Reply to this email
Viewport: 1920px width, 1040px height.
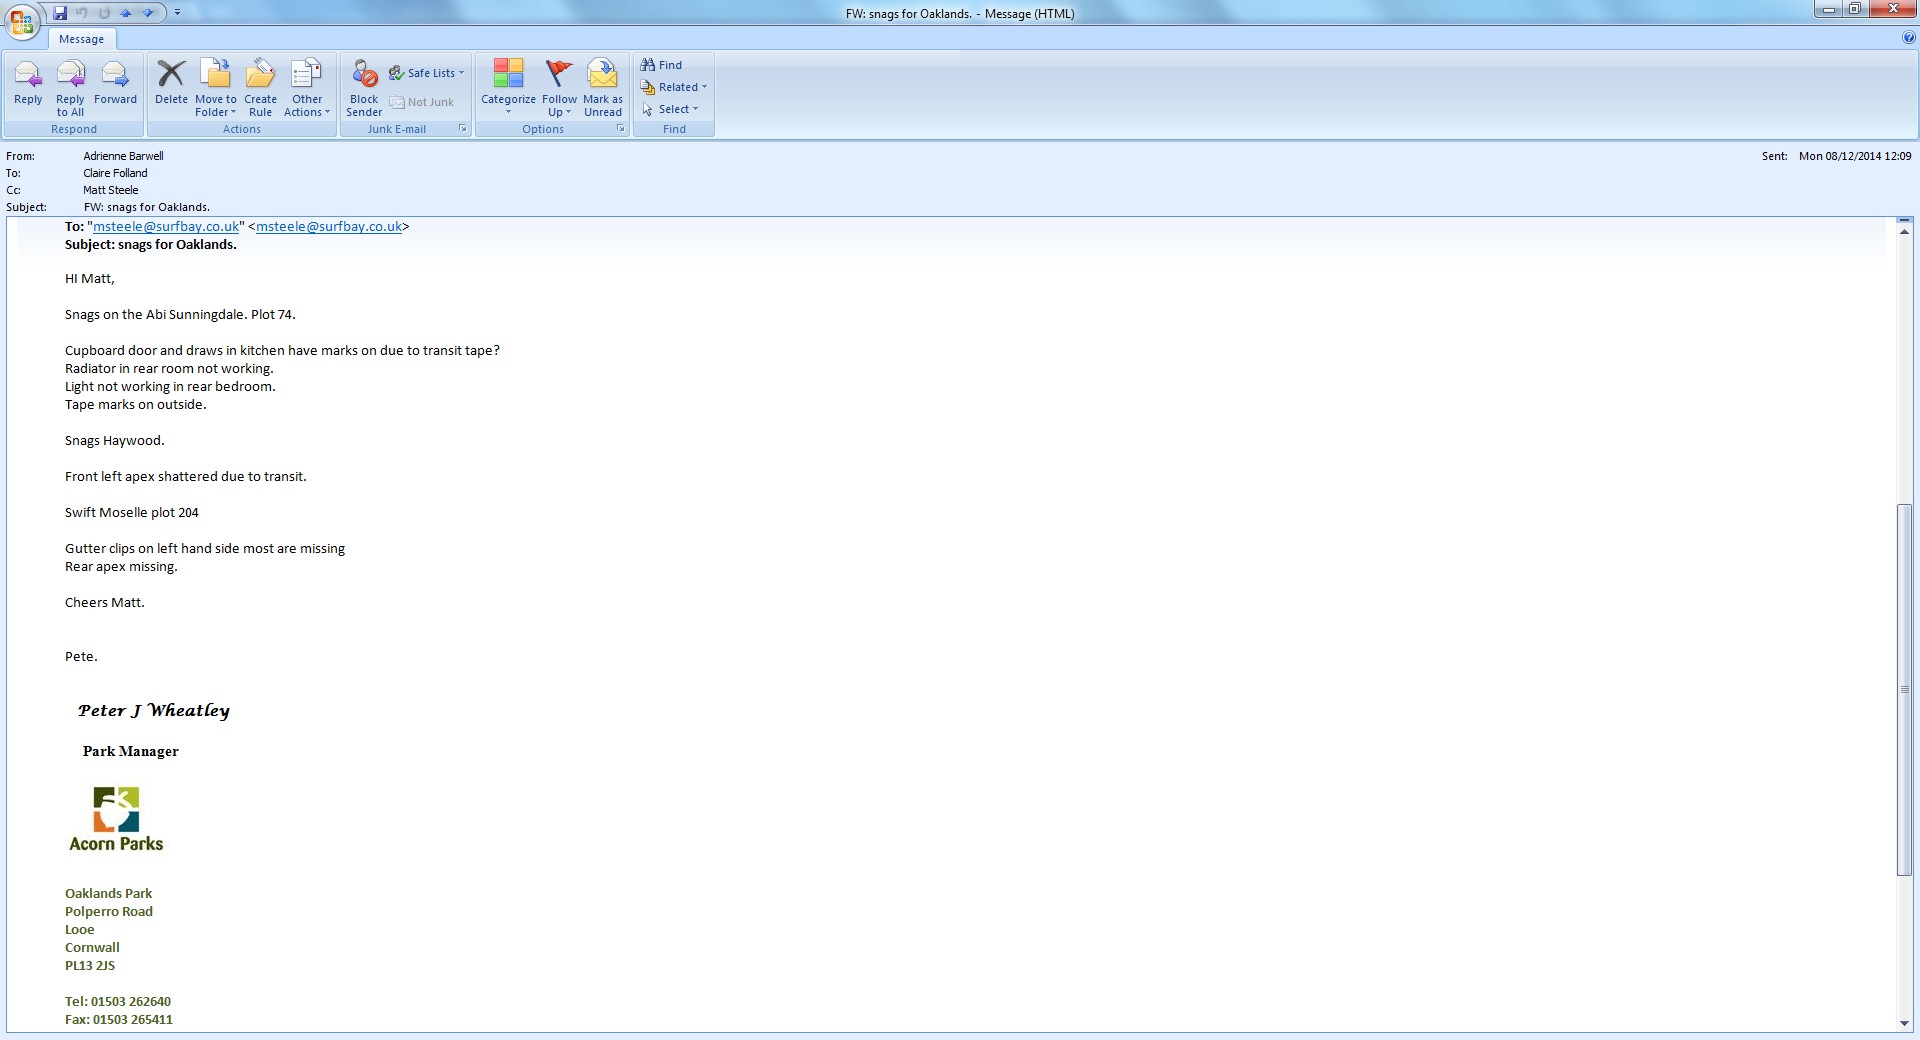click(x=28, y=84)
